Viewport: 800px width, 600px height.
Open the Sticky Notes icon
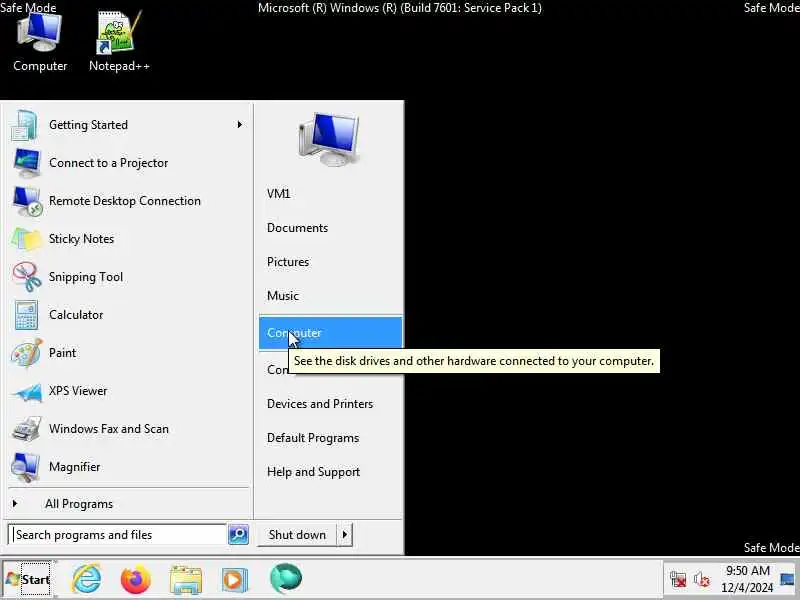click(26, 239)
